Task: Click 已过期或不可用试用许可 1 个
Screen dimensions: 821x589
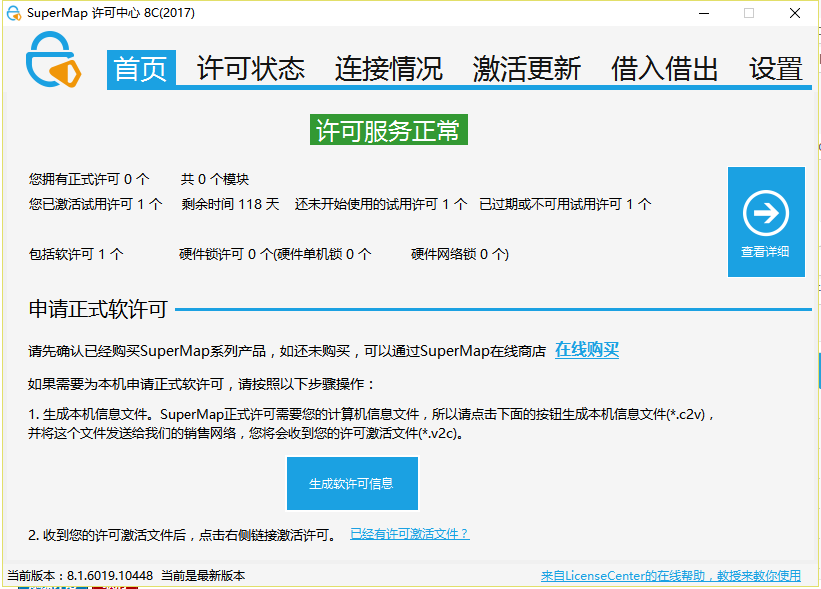Action: (x=565, y=204)
